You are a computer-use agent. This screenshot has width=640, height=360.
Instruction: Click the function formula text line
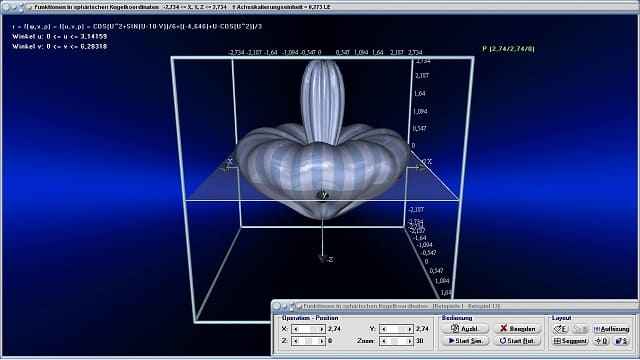click(137, 27)
